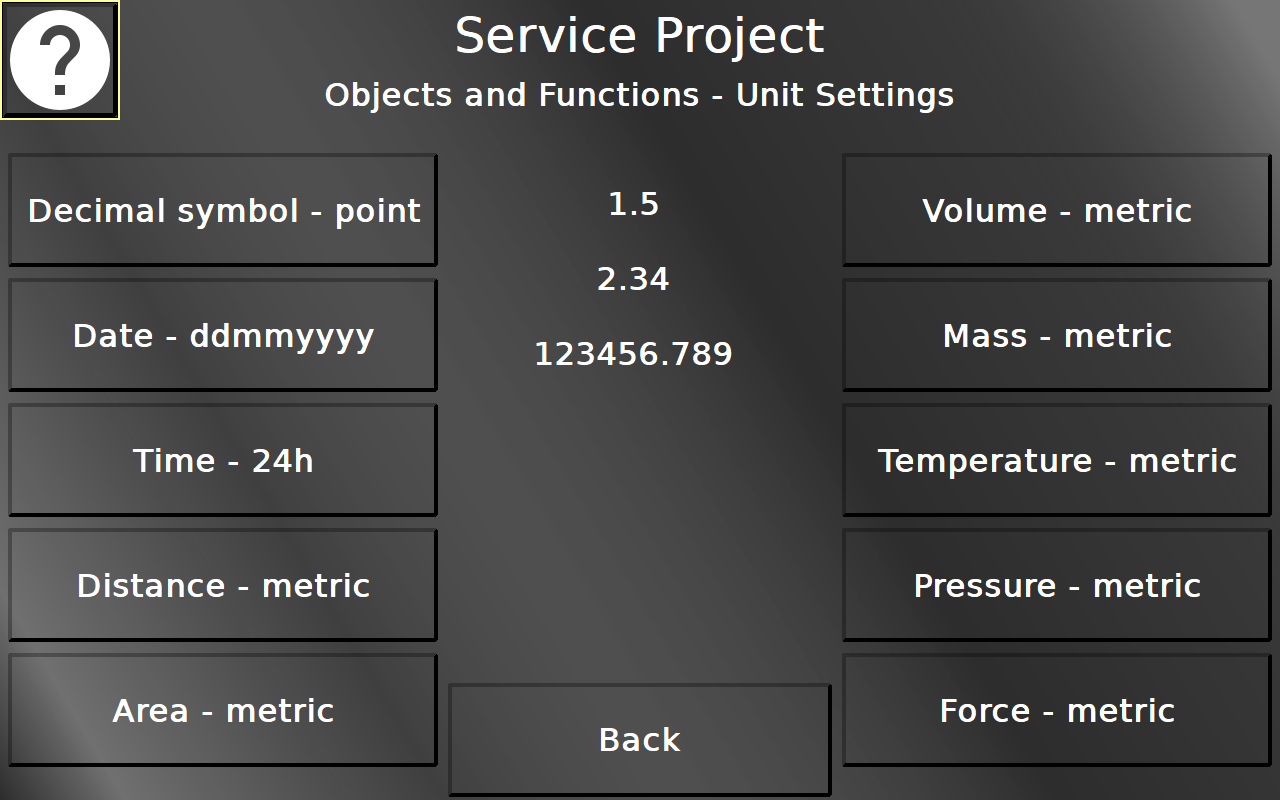Click the '24h' text on Time button
This screenshot has width=1280, height=800.
point(282,460)
